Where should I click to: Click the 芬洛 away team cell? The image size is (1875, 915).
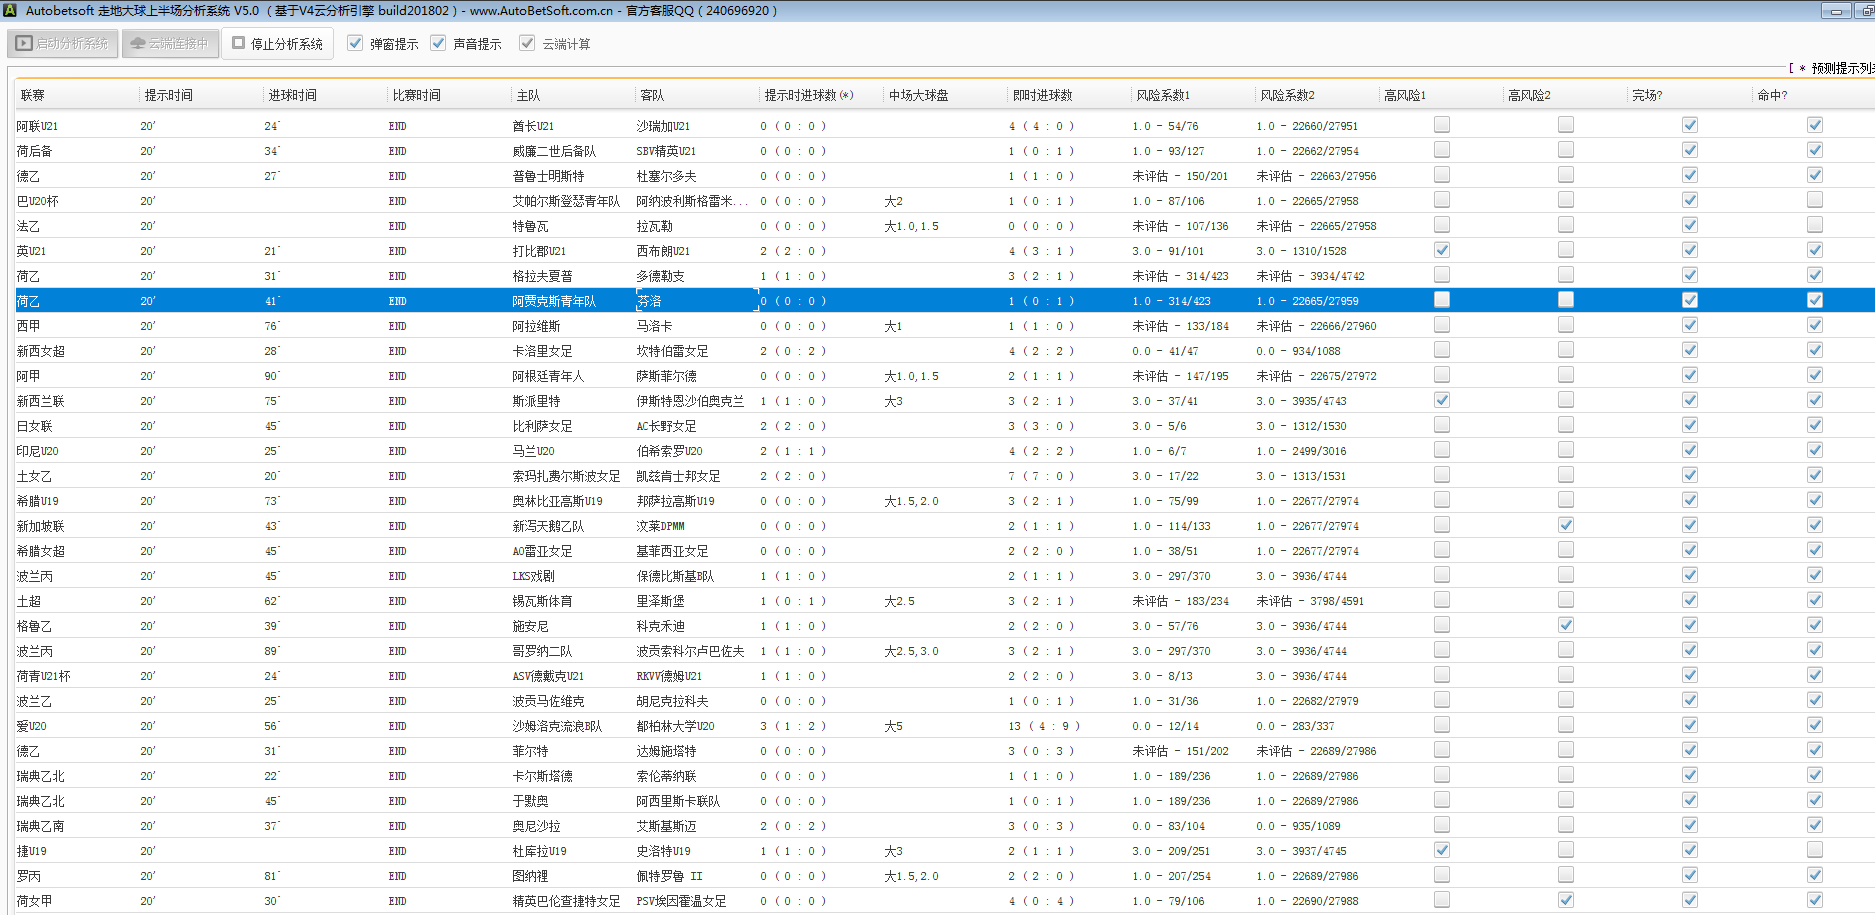[649, 301]
